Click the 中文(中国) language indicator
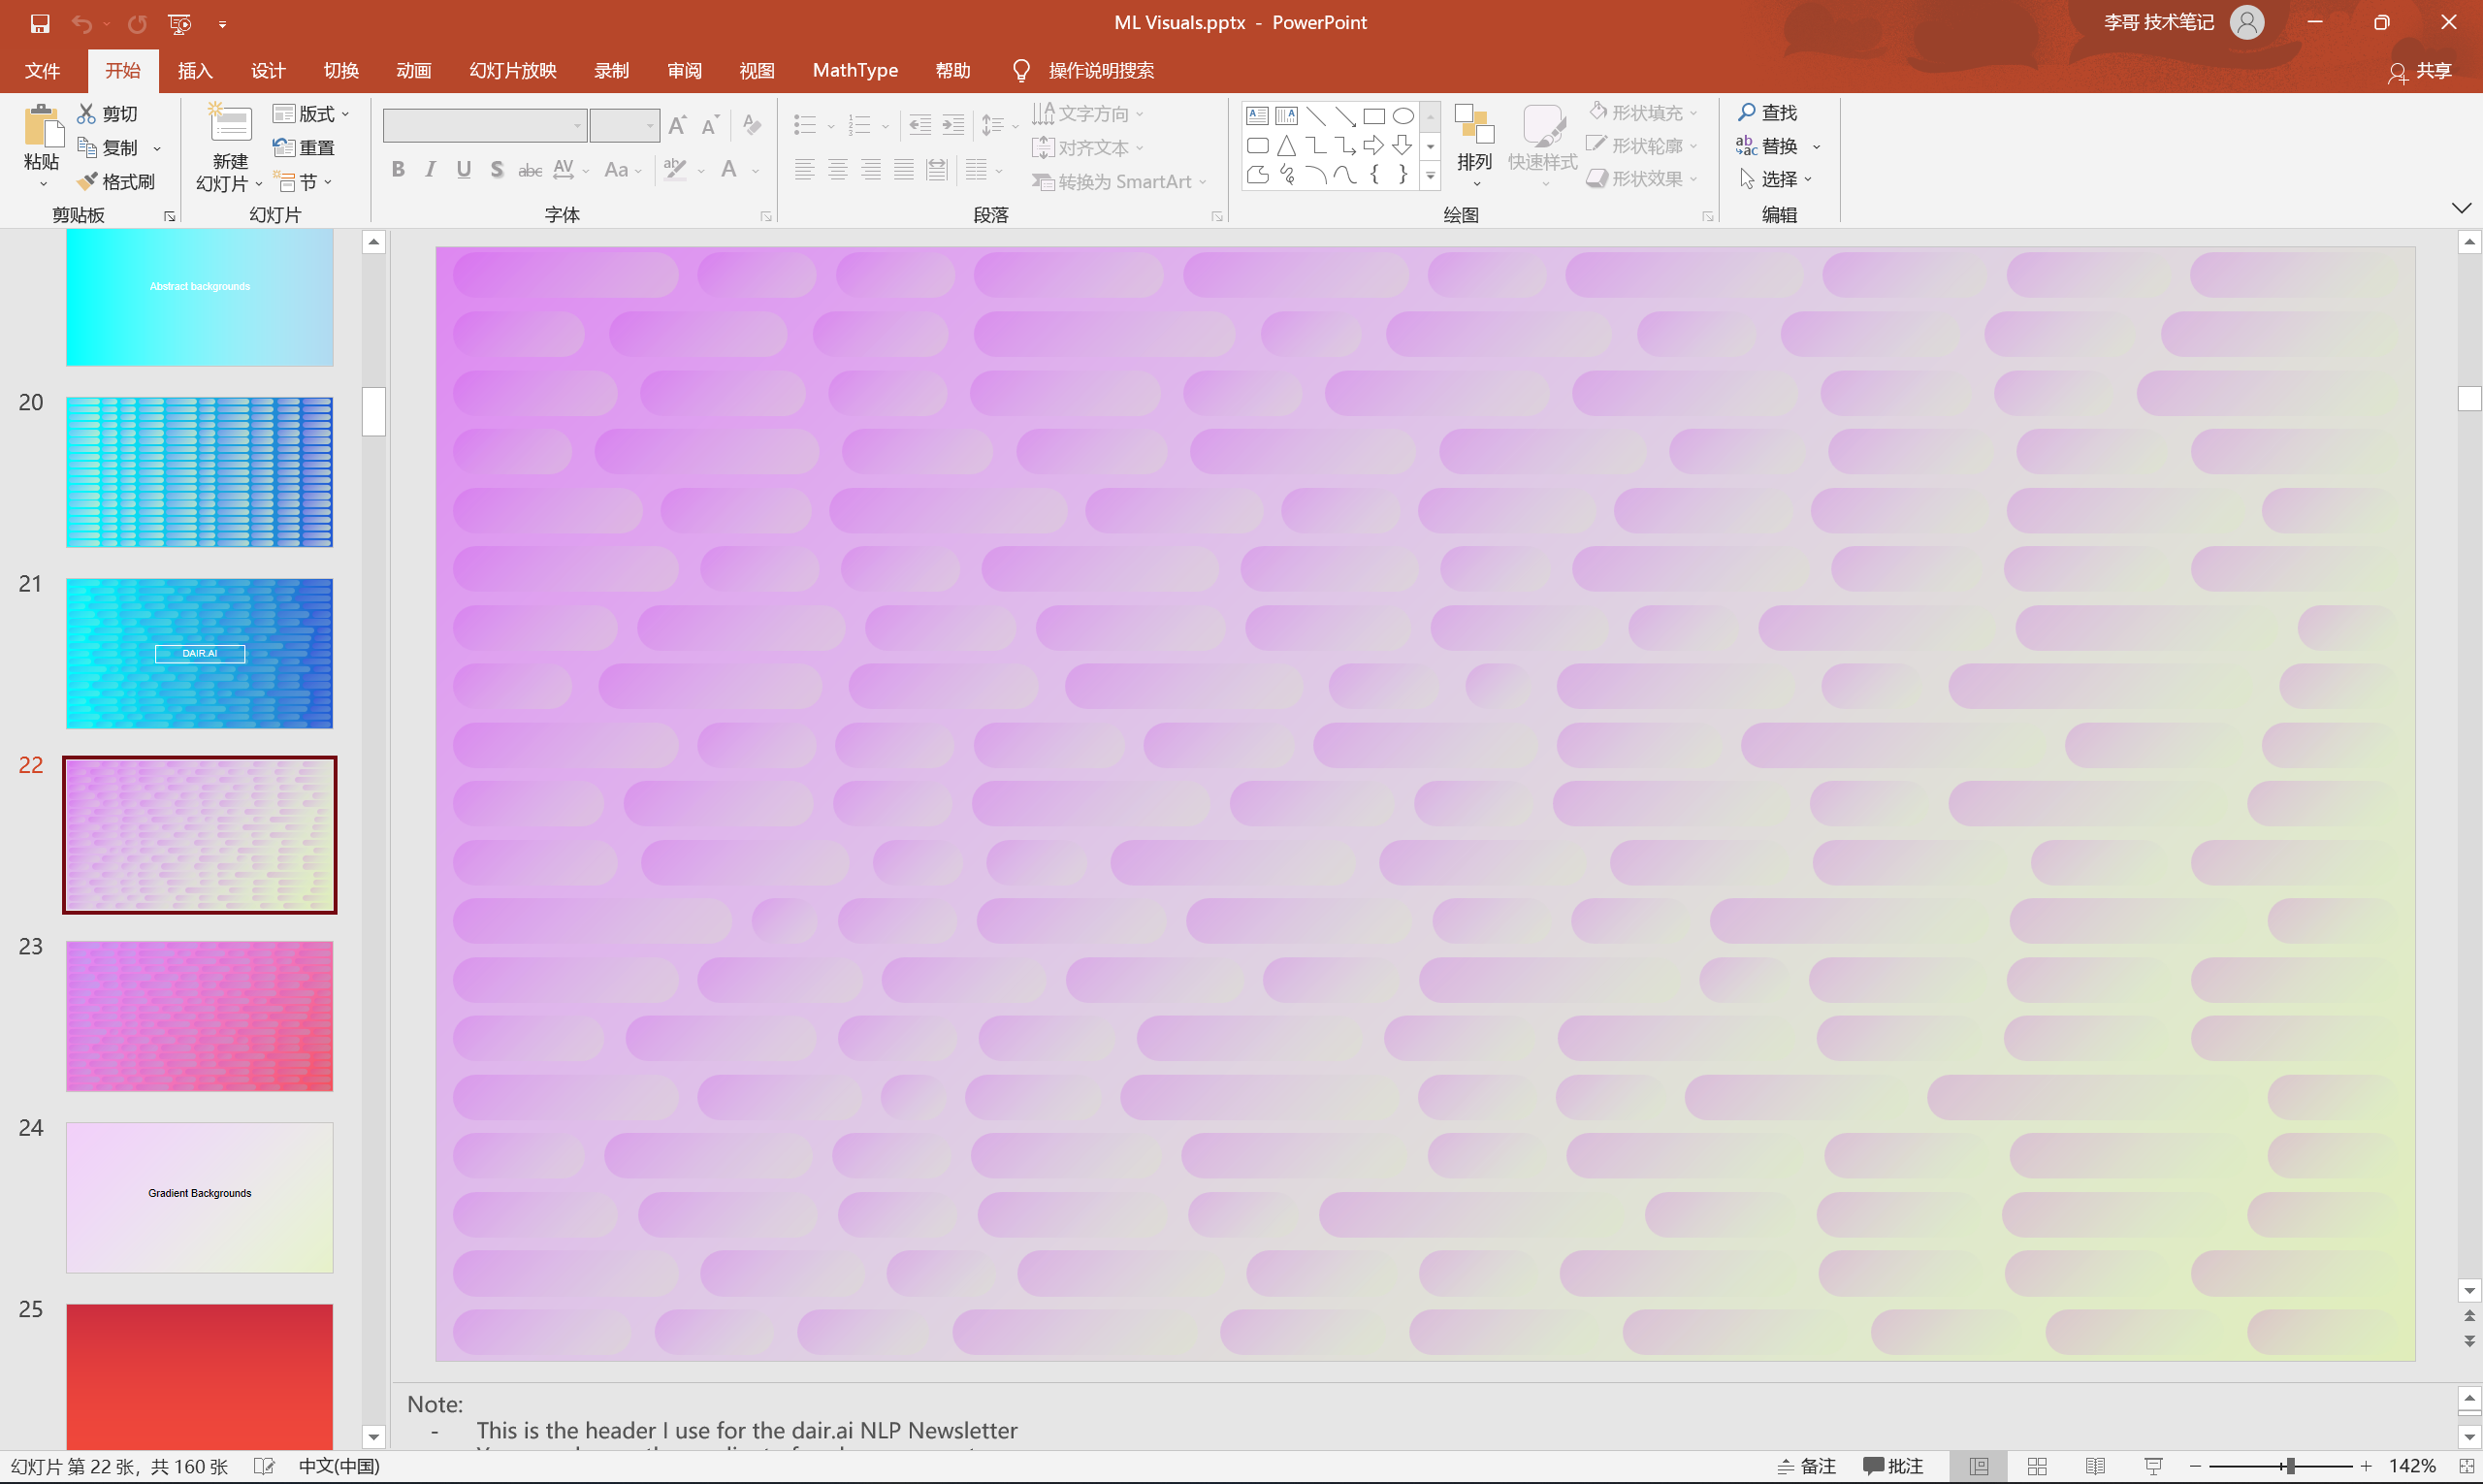Viewport: 2483px width, 1484px height. coord(339,1466)
